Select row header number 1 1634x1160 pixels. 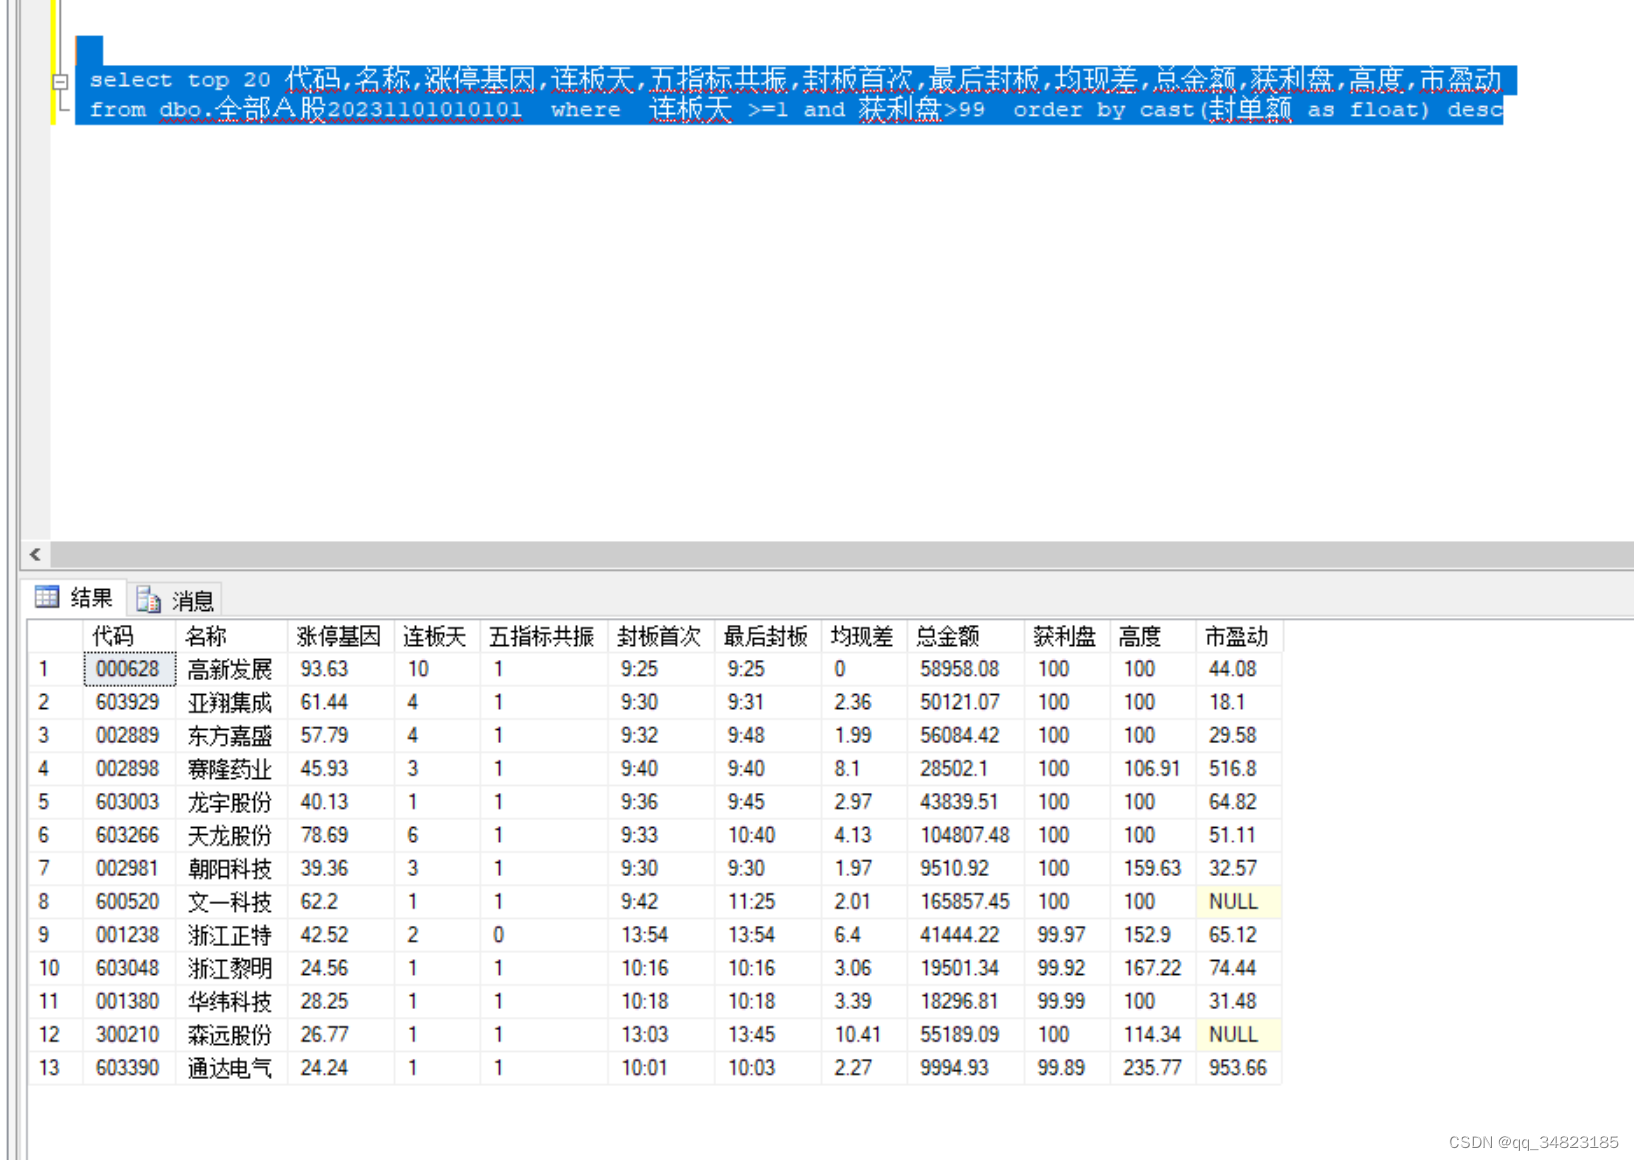(55, 669)
